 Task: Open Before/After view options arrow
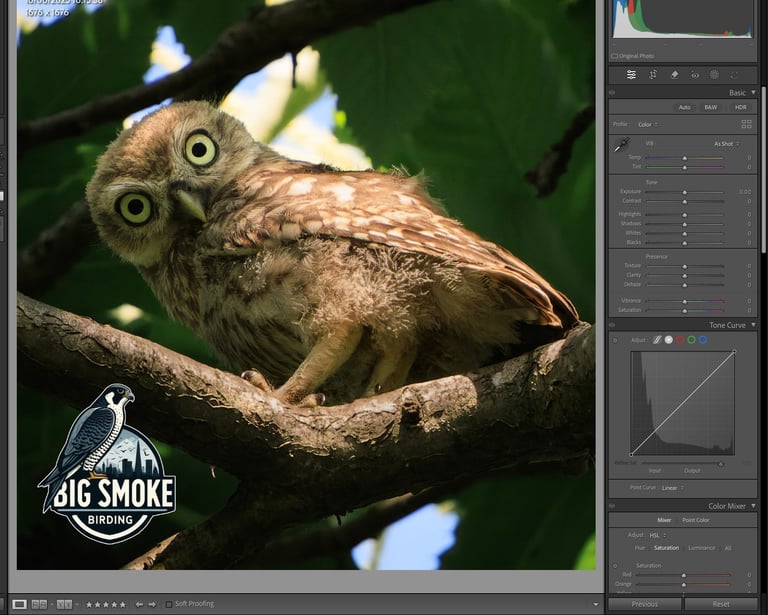(77, 604)
